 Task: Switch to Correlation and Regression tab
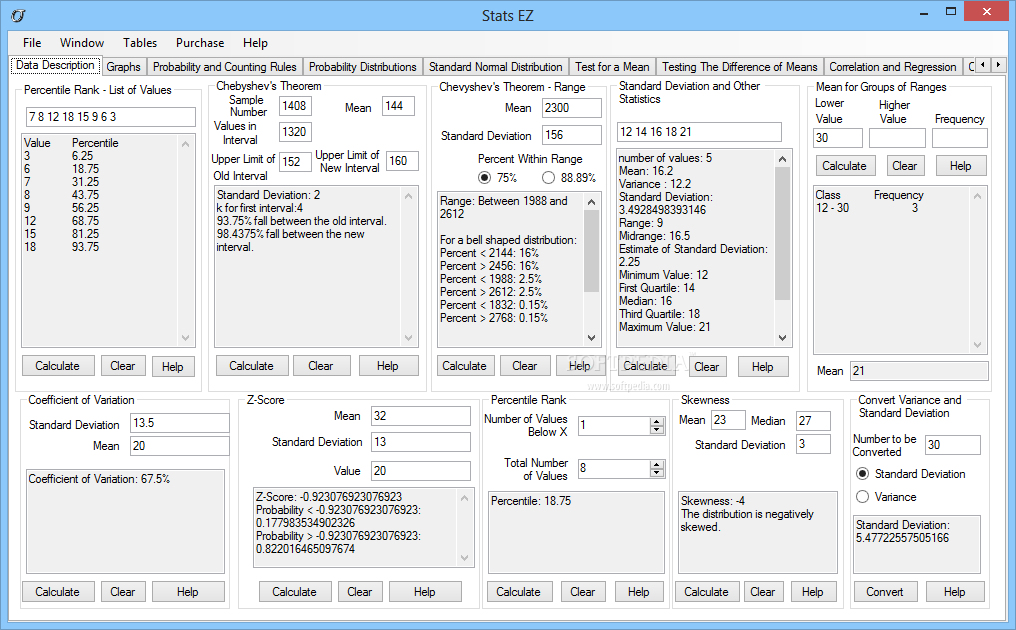[x=892, y=67]
